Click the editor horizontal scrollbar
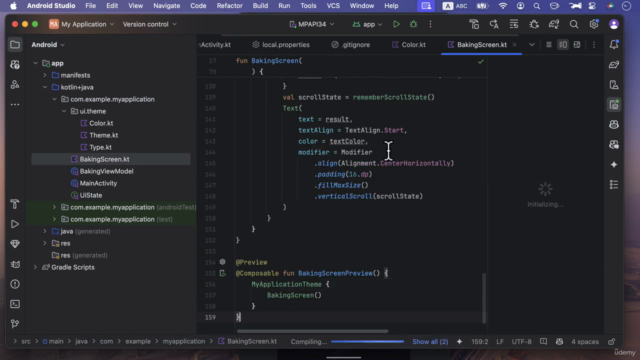The height and width of the screenshot is (360, 640). tap(313, 331)
